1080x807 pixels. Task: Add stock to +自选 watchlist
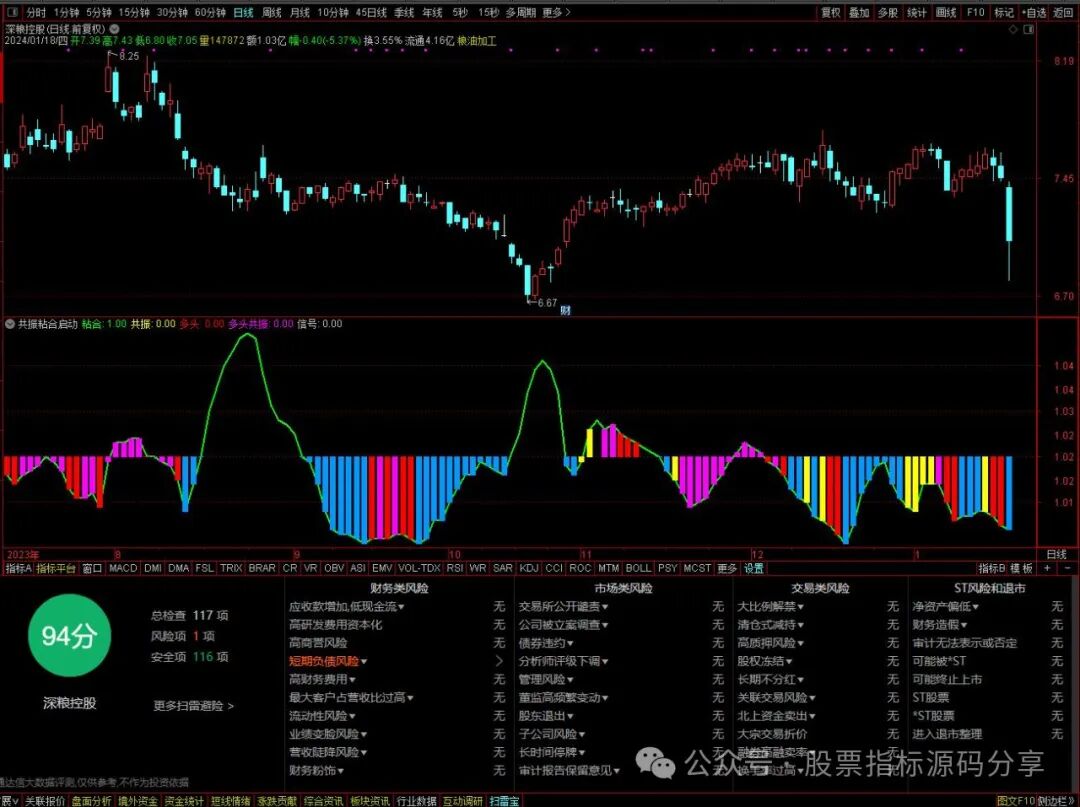click(1034, 12)
